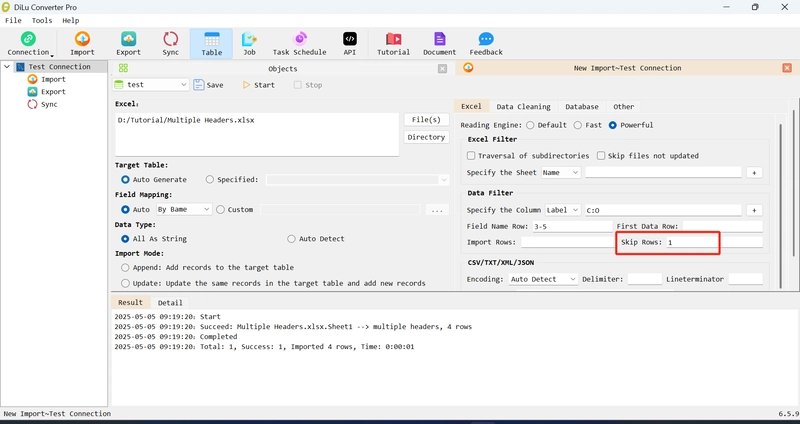Click the Field Name Row input
The height and width of the screenshot is (424, 800).
point(572,226)
